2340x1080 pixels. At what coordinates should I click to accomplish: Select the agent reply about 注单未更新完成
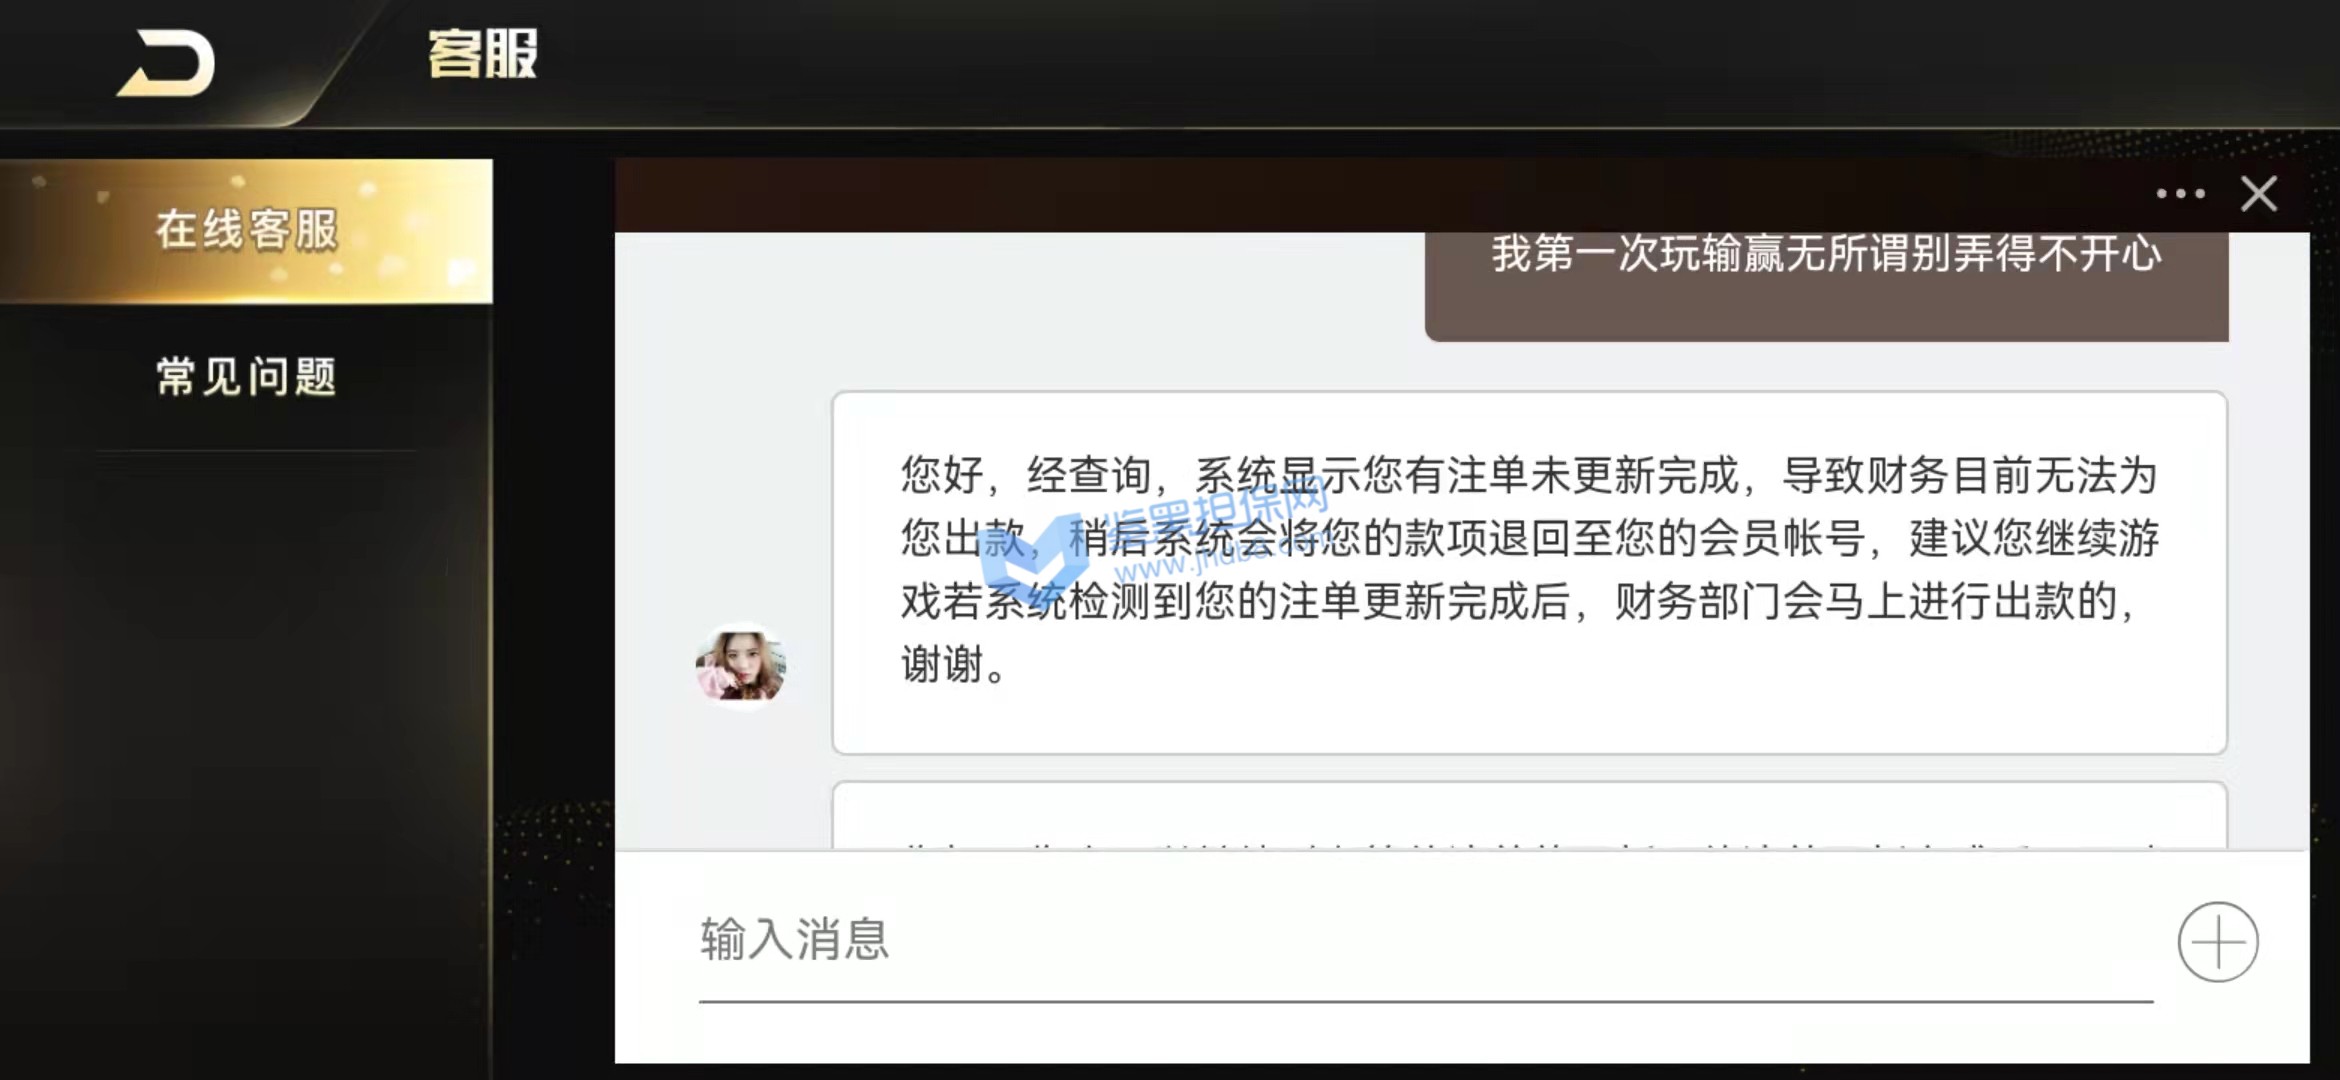click(x=1529, y=572)
